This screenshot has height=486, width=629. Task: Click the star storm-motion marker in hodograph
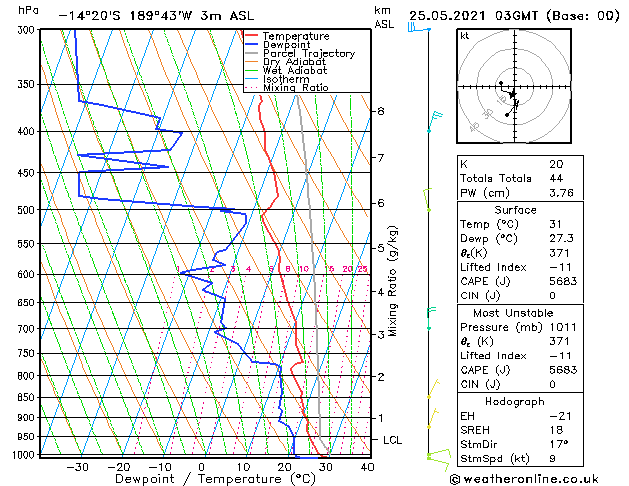(512, 95)
